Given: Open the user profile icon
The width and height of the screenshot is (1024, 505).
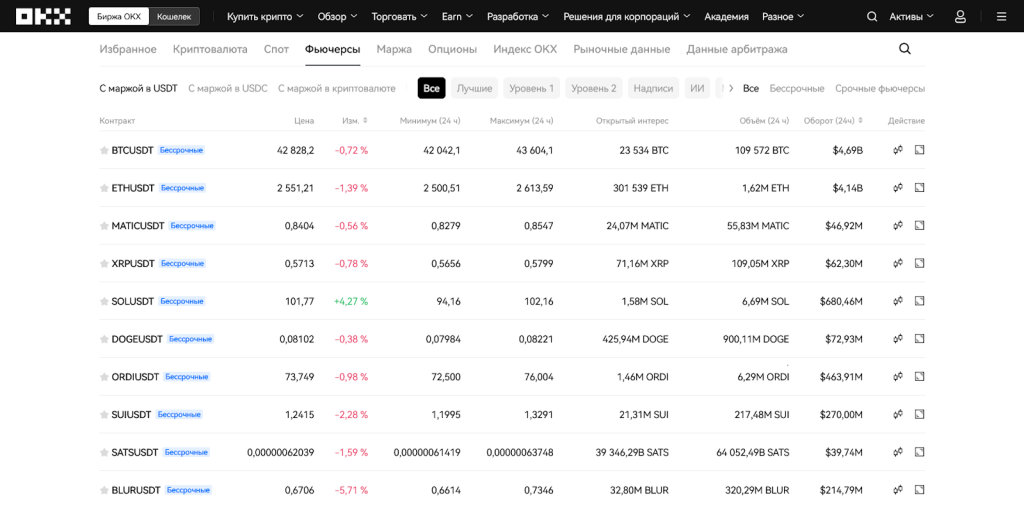Looking at the screenshot, I should (960, 17).
